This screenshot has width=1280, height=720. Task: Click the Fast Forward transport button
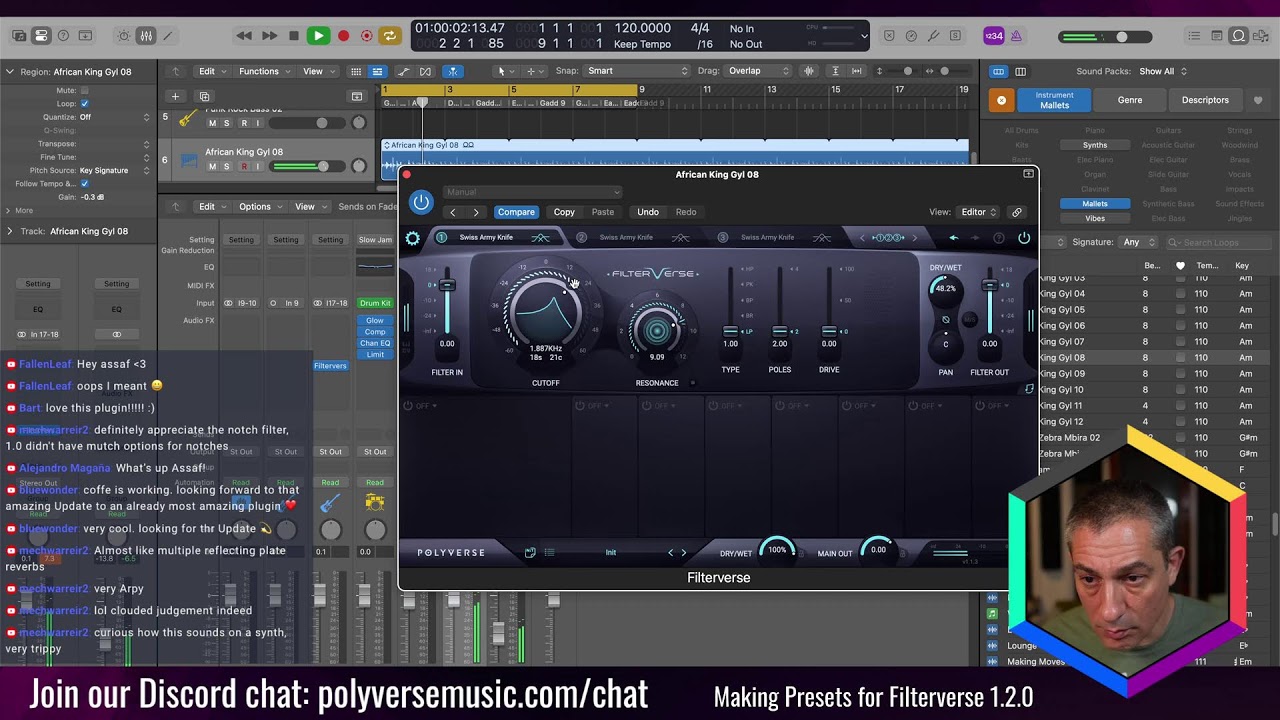(x=269, y=36)
